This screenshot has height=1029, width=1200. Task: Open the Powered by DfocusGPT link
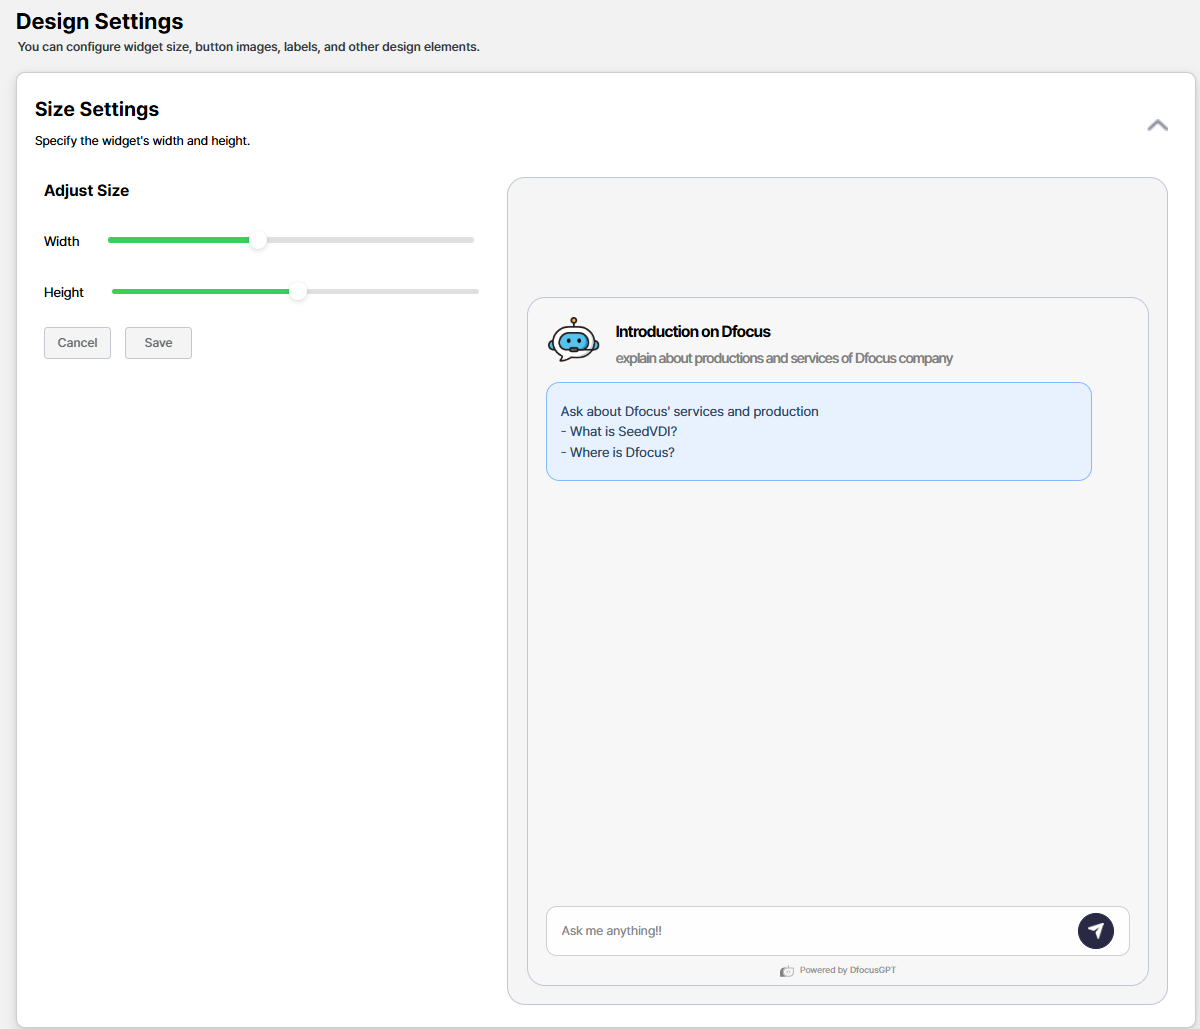coord(848,970)
